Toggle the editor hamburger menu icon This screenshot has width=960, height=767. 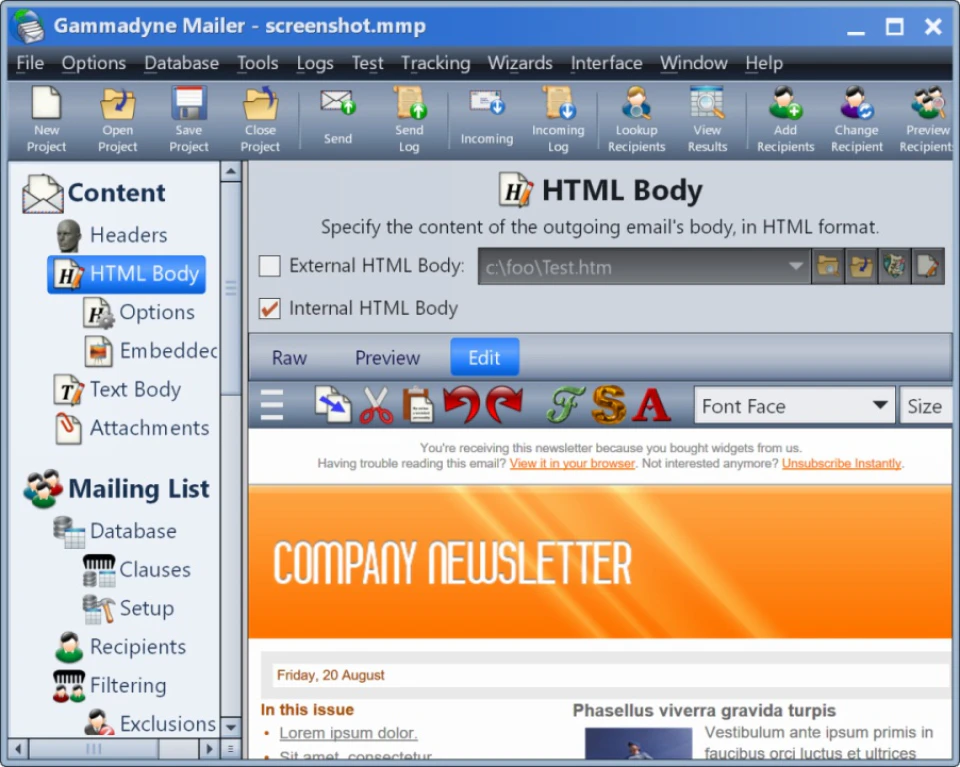click(x=272, y=404)
